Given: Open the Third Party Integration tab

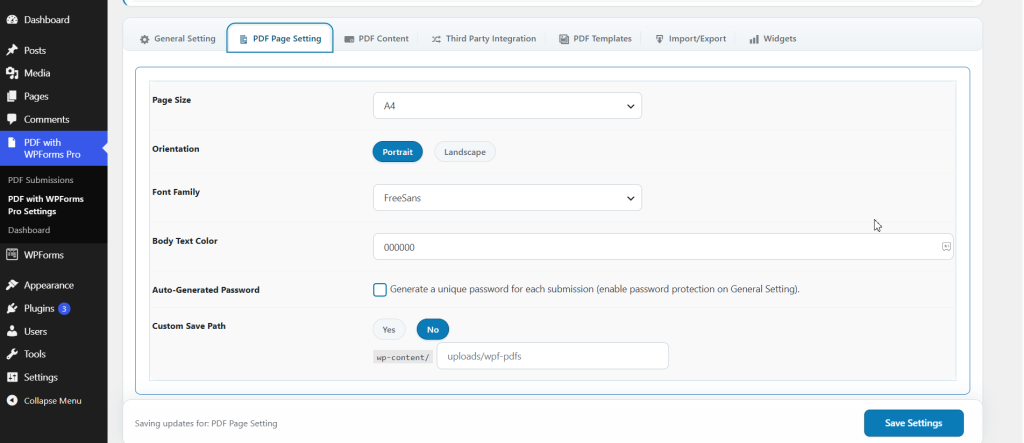Looking at the screenshot, I should click(484, 39).
